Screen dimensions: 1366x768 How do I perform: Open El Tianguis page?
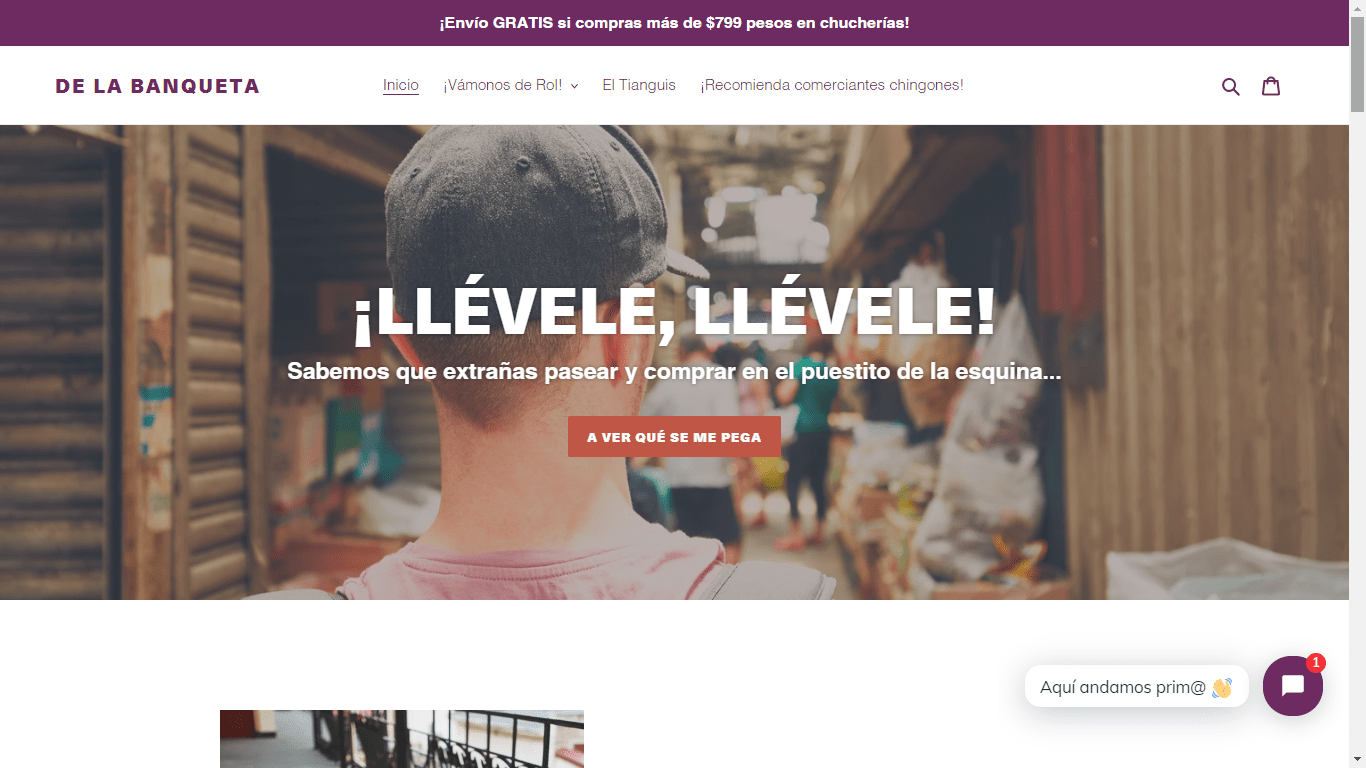pyautogui.click(x=639, y=85)
